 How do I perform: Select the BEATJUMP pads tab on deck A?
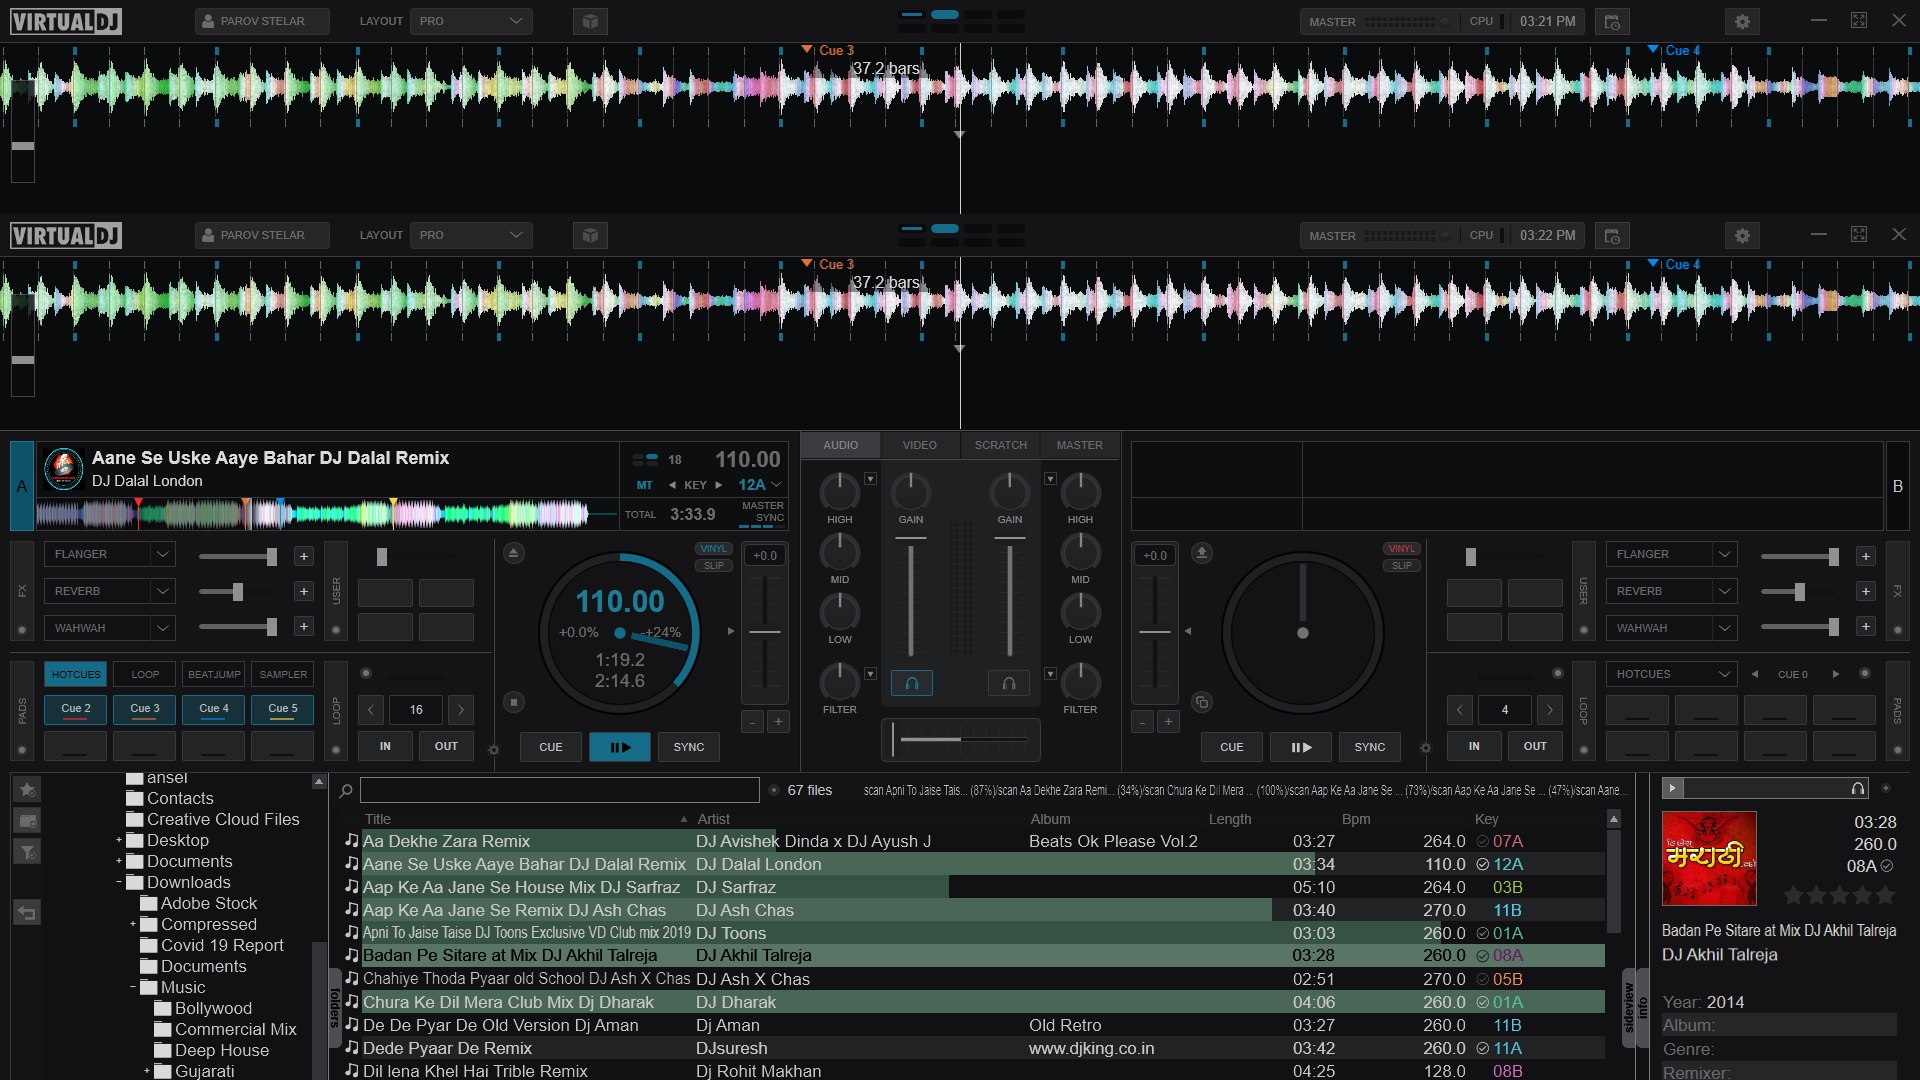coord(214,674)
